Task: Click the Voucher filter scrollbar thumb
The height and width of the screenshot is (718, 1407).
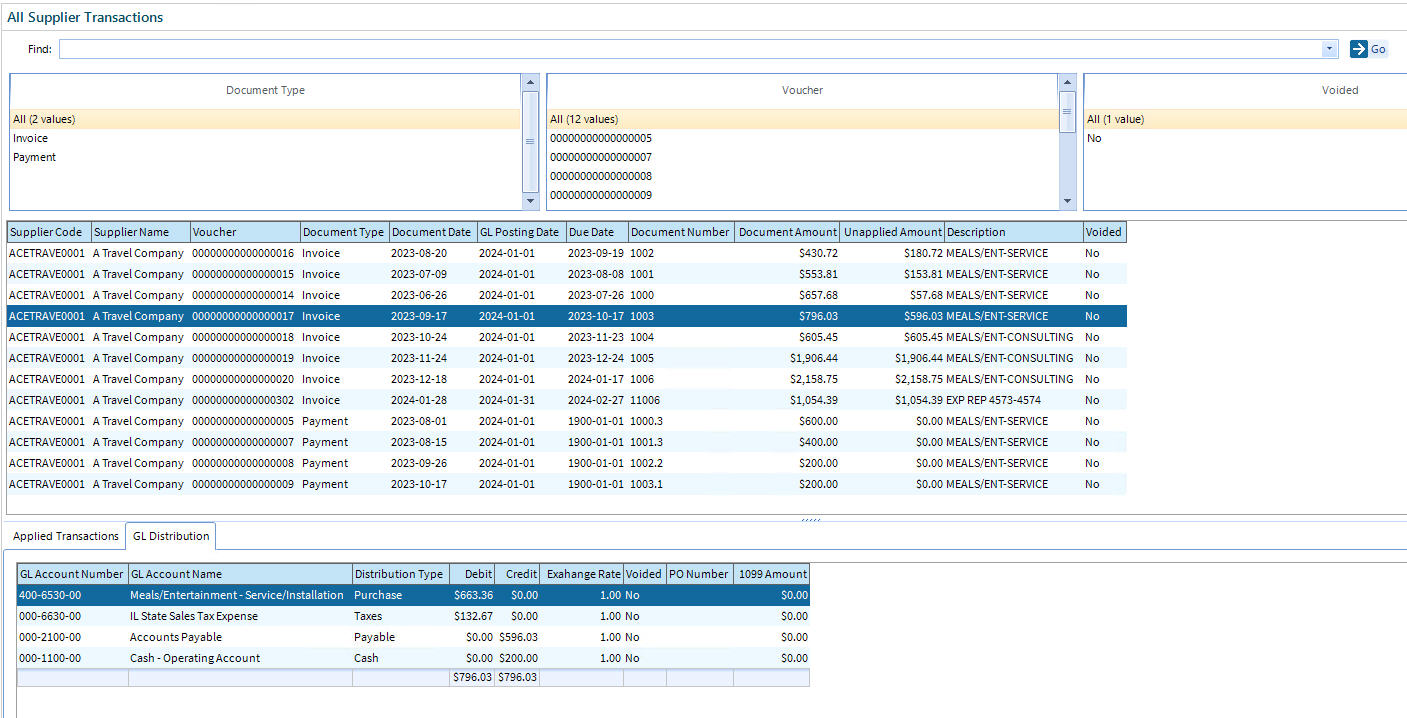Action: pyautogui.click(x=1067, y=112)
